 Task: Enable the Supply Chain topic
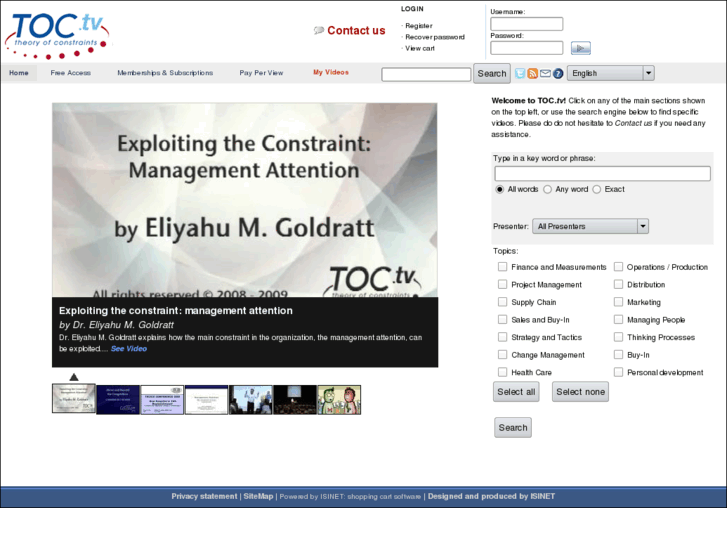[x=502, y=302]
